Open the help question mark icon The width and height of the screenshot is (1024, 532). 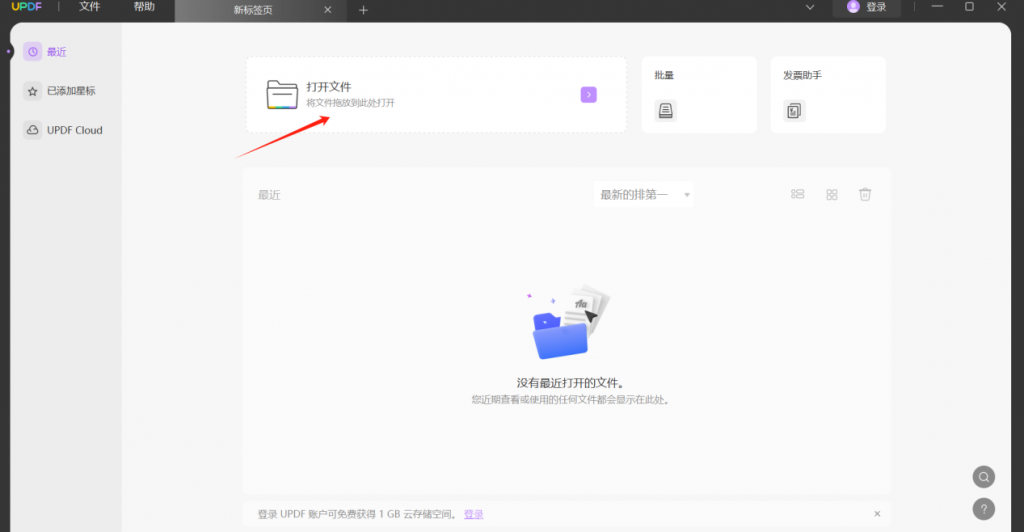tap(984, 508)
